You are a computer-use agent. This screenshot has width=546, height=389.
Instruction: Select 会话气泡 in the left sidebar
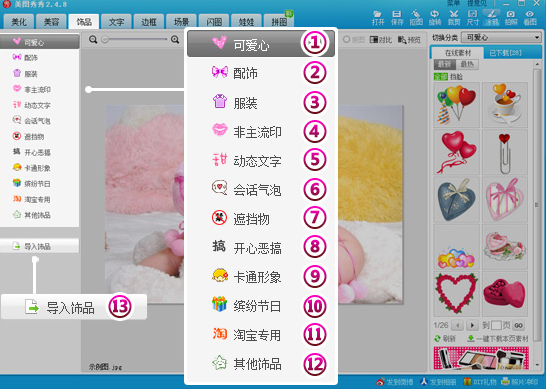tap(39, 120)
